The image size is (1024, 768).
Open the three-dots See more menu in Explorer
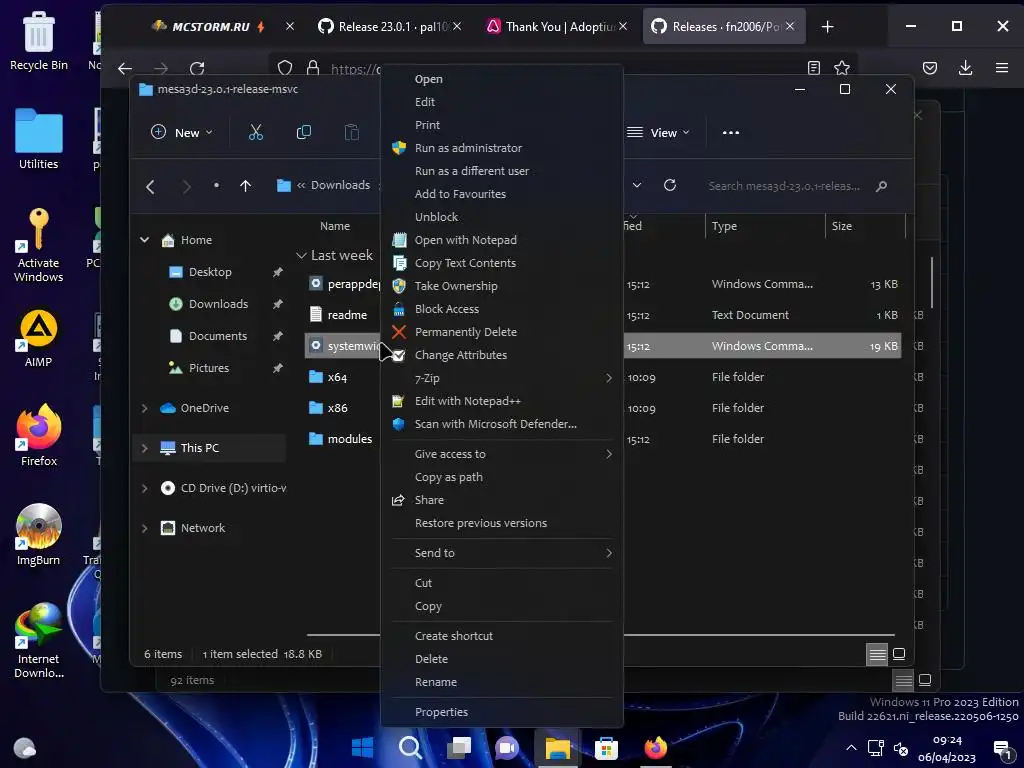click(731, 133)
